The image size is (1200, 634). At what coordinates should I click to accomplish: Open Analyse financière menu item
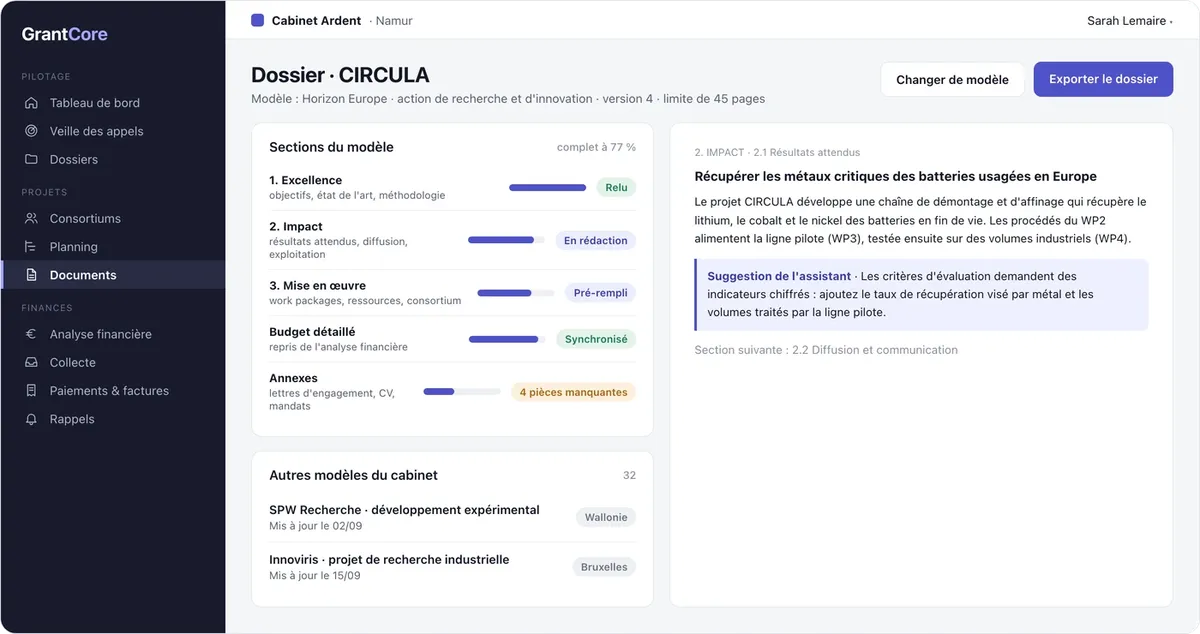112,335
